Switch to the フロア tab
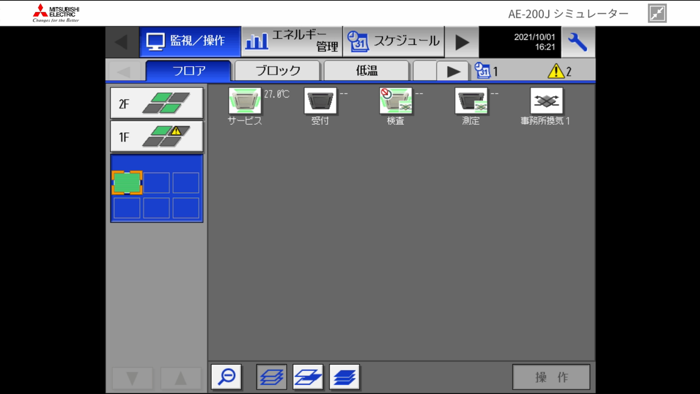The width and height of the screenshot is (700, 394). tap(188, 71)
